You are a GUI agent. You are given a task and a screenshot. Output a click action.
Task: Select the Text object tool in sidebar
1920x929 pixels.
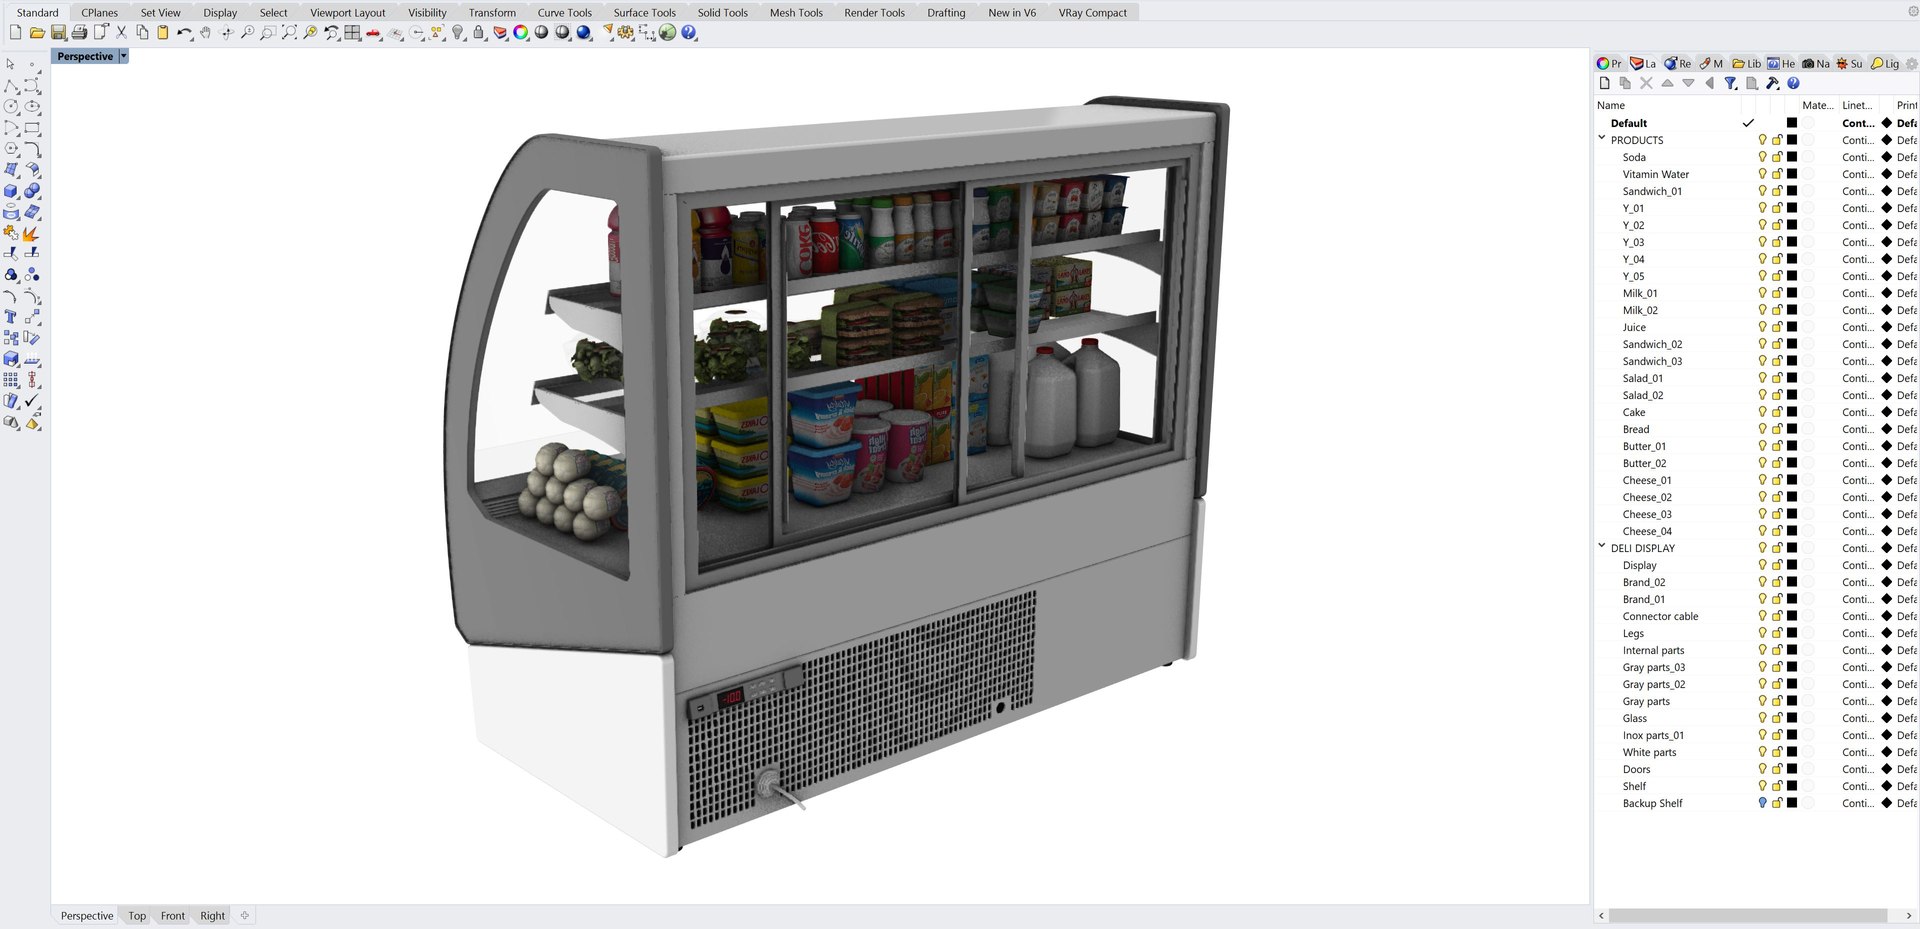point(11,317)
